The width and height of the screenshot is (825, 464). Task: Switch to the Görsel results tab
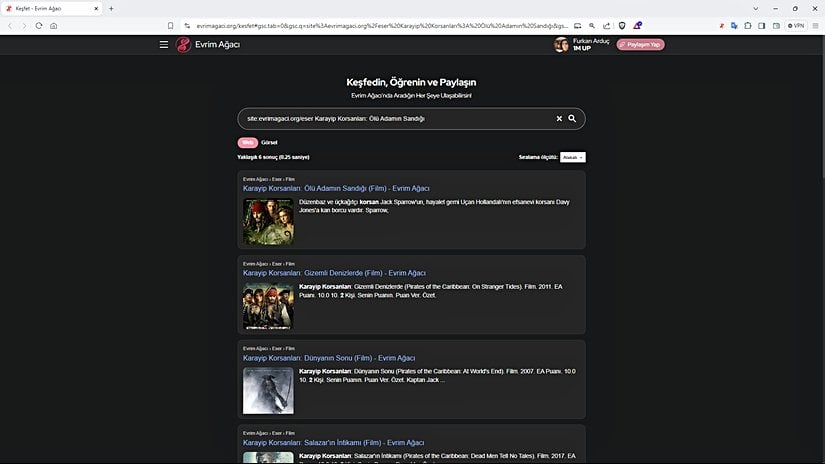[x=269, y=142]
